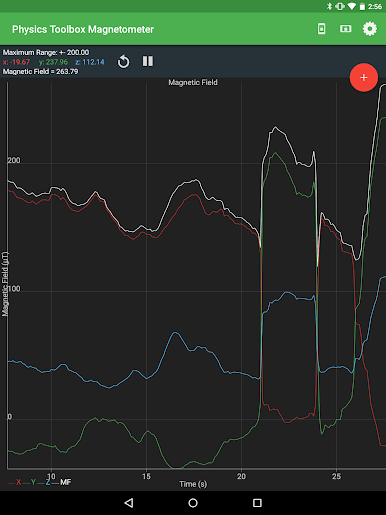
Task: Pause the magnetometer recording
Action: pos(148,61)
